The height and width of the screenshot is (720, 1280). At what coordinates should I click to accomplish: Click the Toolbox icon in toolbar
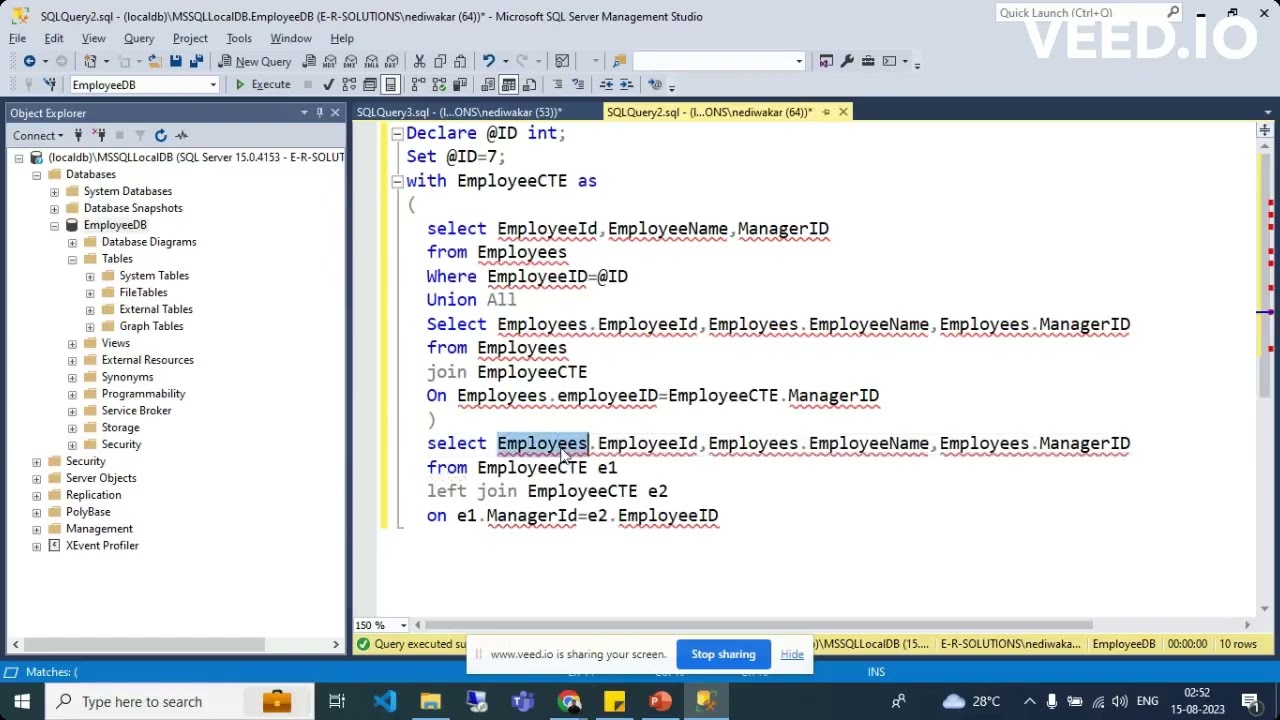(868, 61)
